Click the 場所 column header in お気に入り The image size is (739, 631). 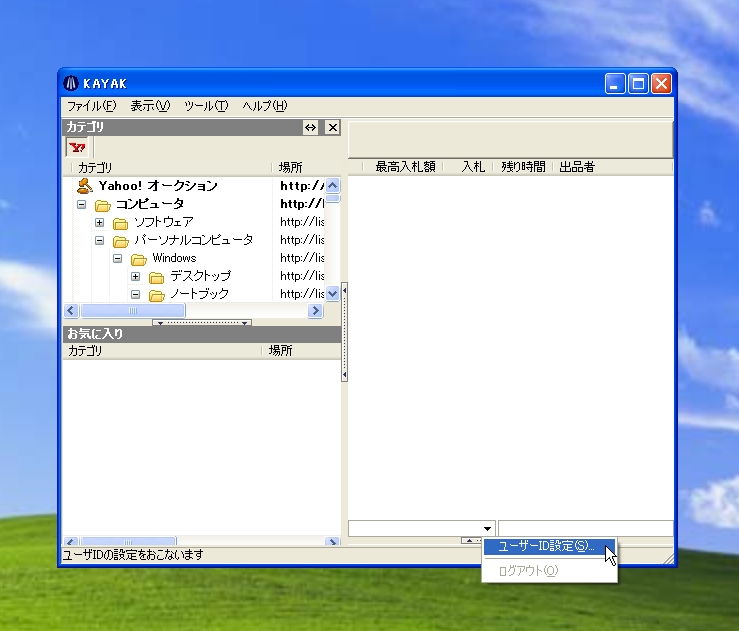(301, 351)
